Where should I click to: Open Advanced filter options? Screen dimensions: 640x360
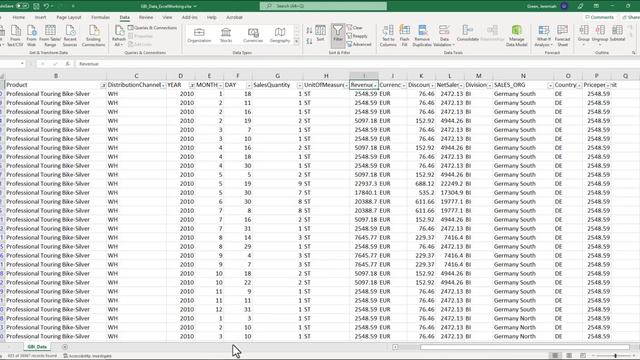pos(359,44)
